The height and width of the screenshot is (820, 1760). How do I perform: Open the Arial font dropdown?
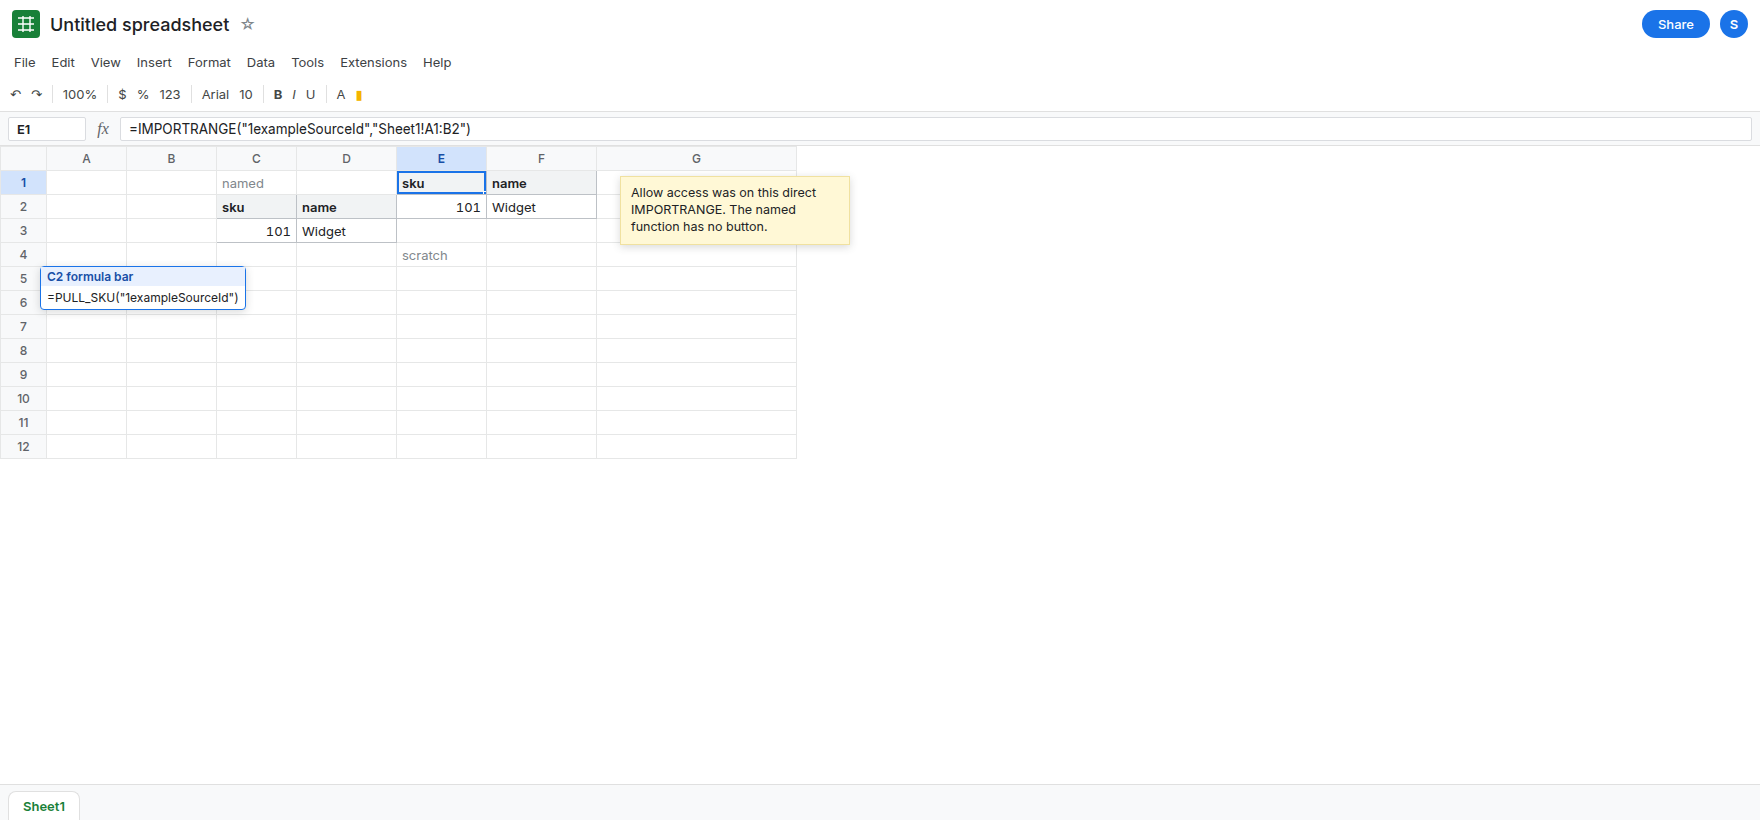(x=215, y=94)
